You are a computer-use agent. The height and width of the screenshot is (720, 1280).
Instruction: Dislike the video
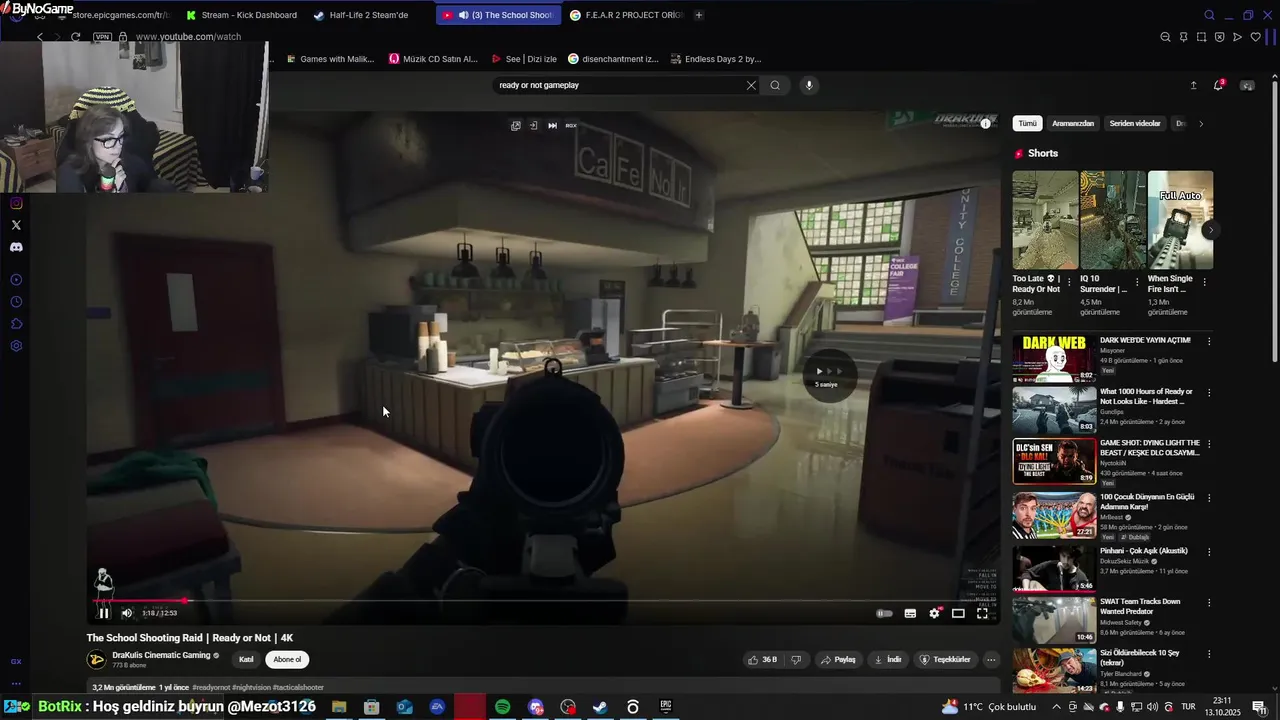tap(796, 660)
